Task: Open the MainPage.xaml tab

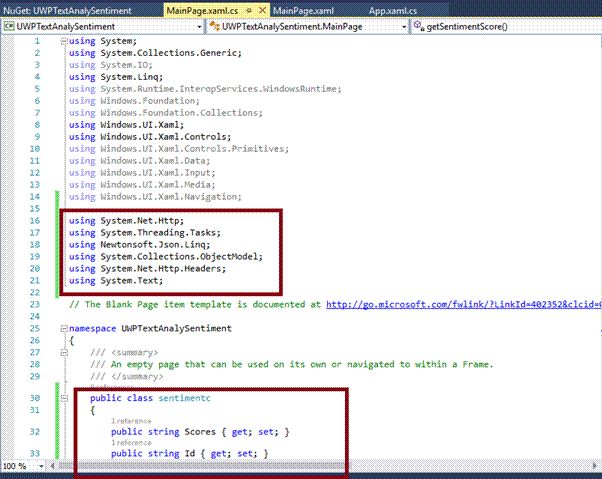Action: 303,10
